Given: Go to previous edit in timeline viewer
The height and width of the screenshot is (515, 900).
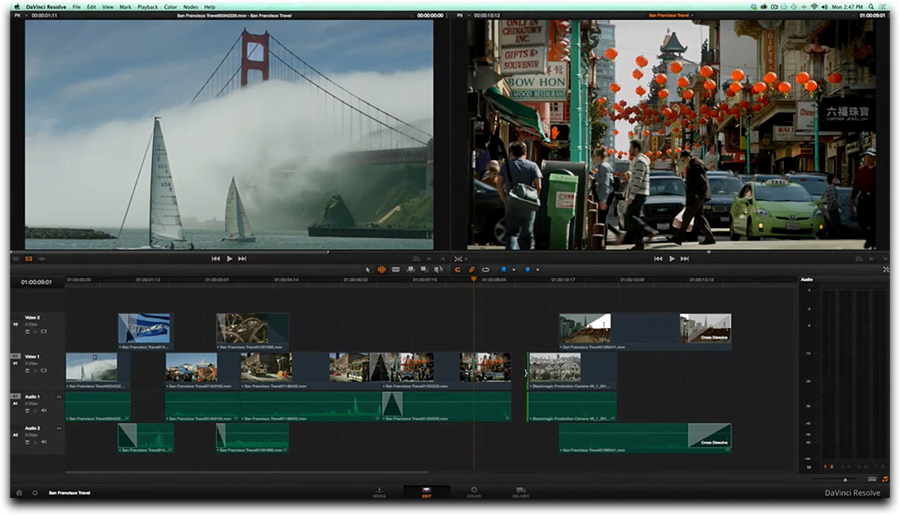Looking at the screenshot, I should (658, 259).
